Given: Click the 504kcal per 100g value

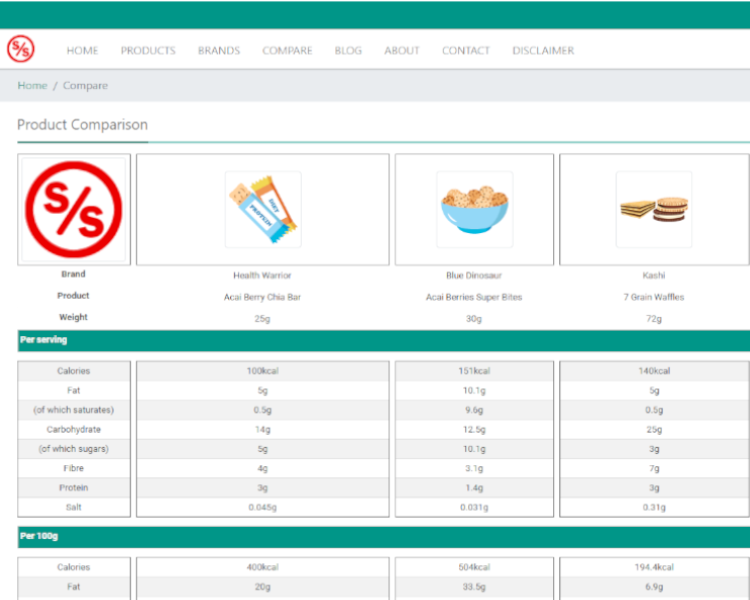Looking at the screenshot, I should 474,567.
